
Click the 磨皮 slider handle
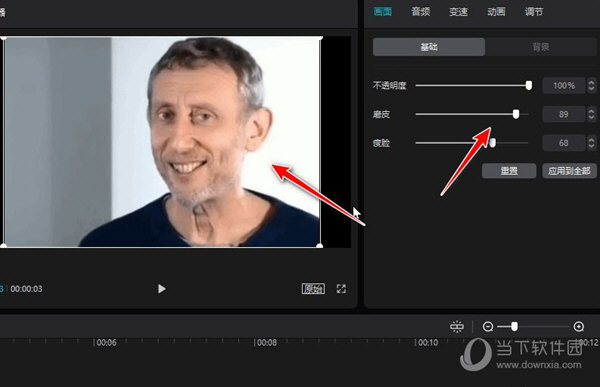click(x=516, y=114)
